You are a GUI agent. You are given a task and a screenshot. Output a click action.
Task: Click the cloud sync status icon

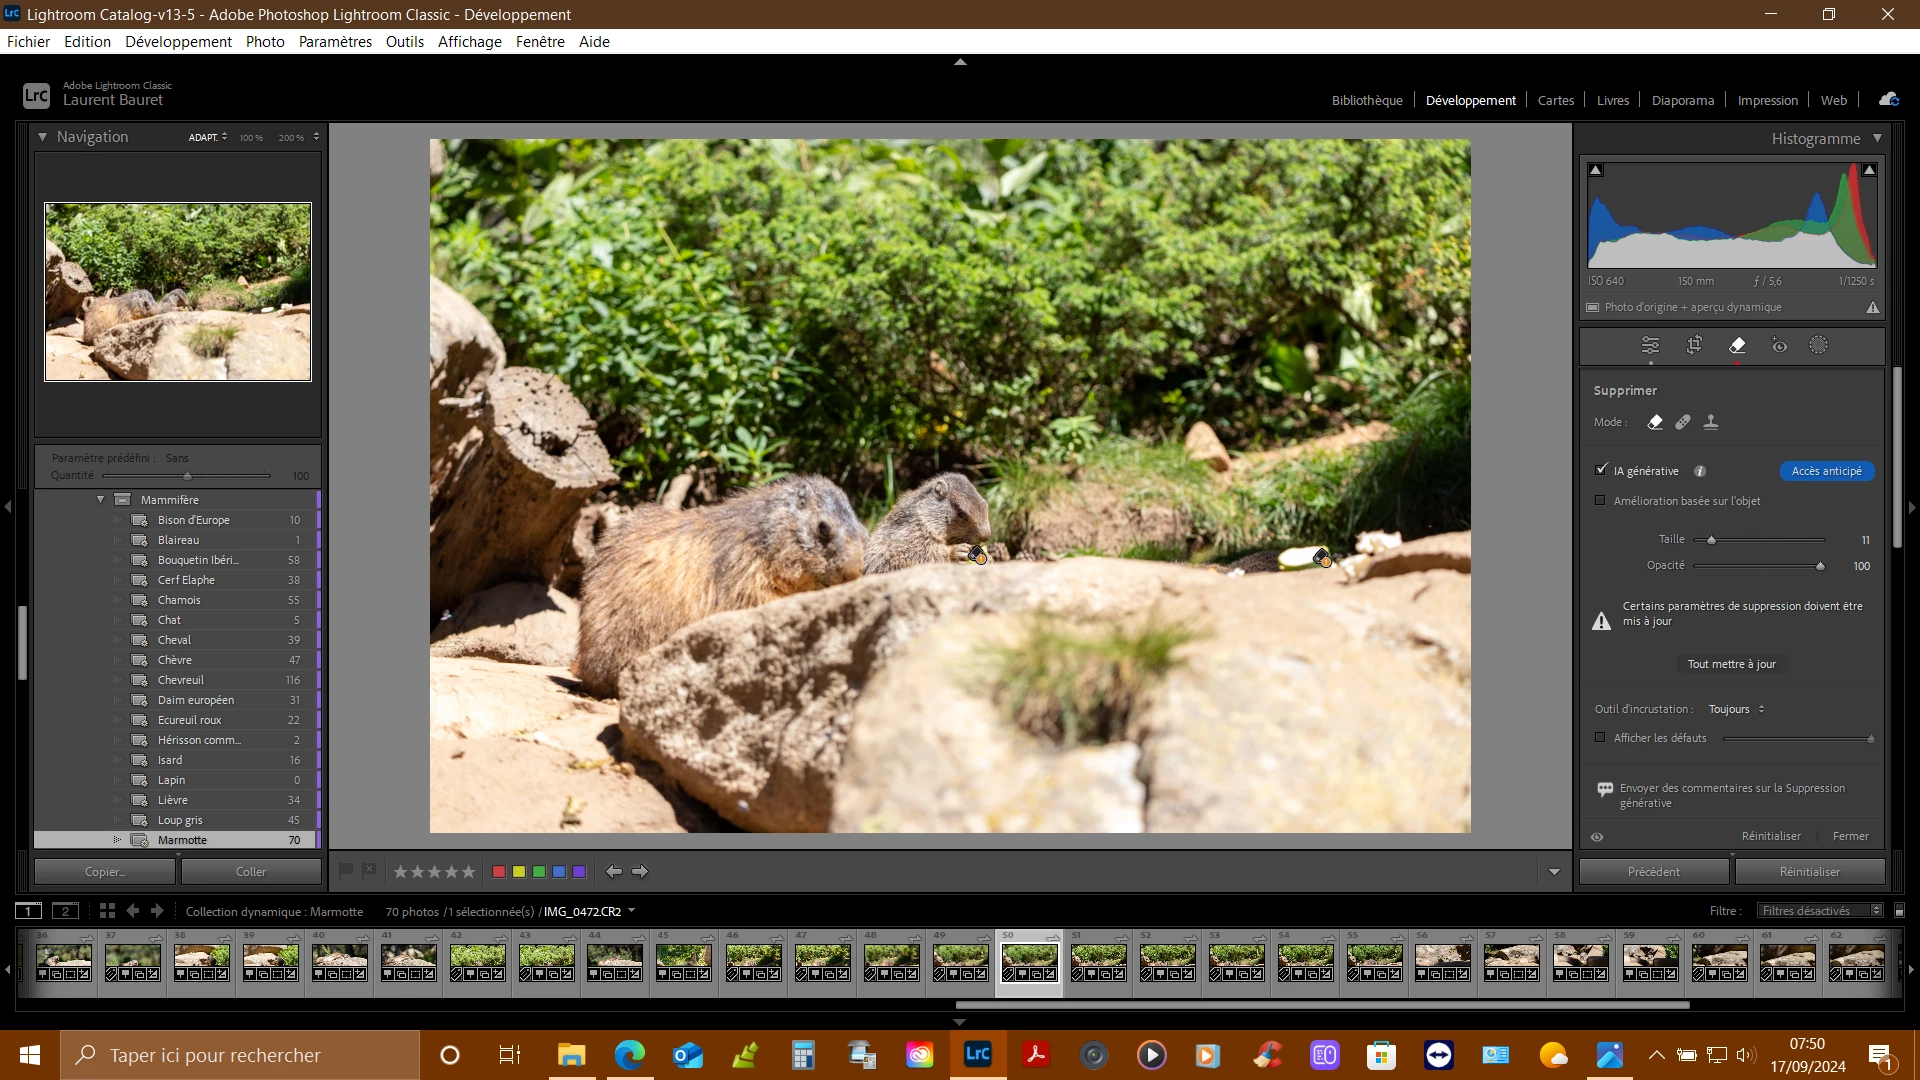point(1888,99)
